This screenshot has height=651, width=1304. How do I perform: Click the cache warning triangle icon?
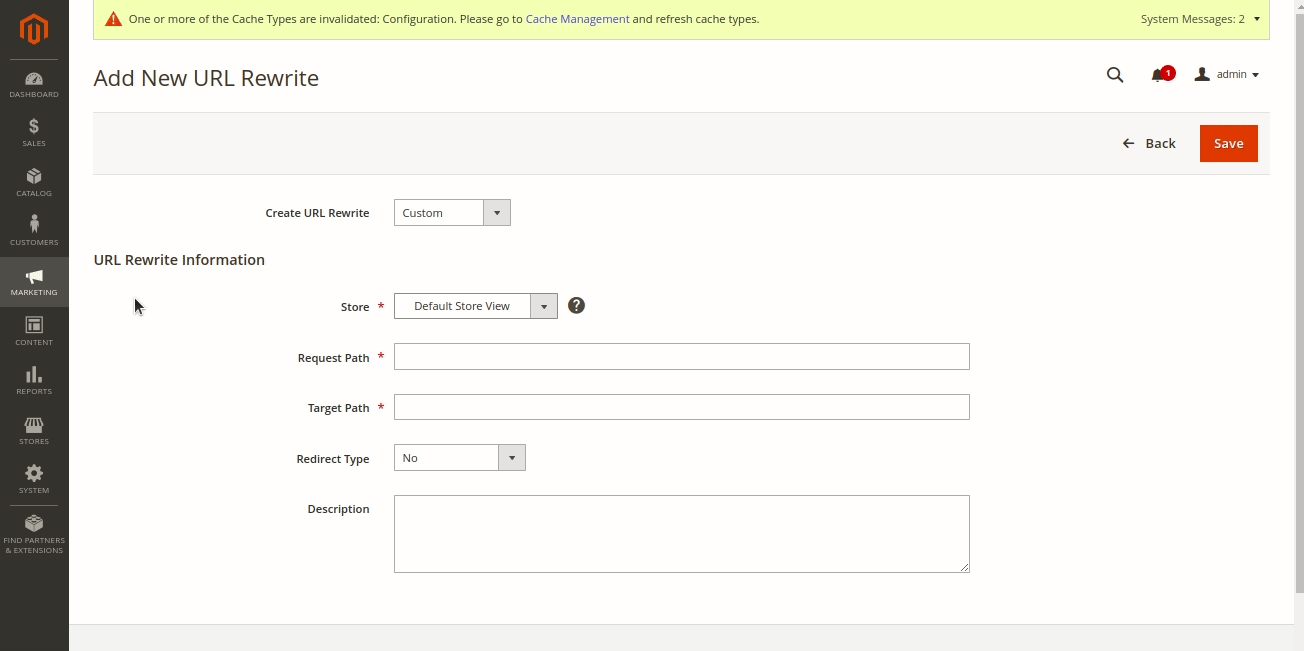pos(113,19)
